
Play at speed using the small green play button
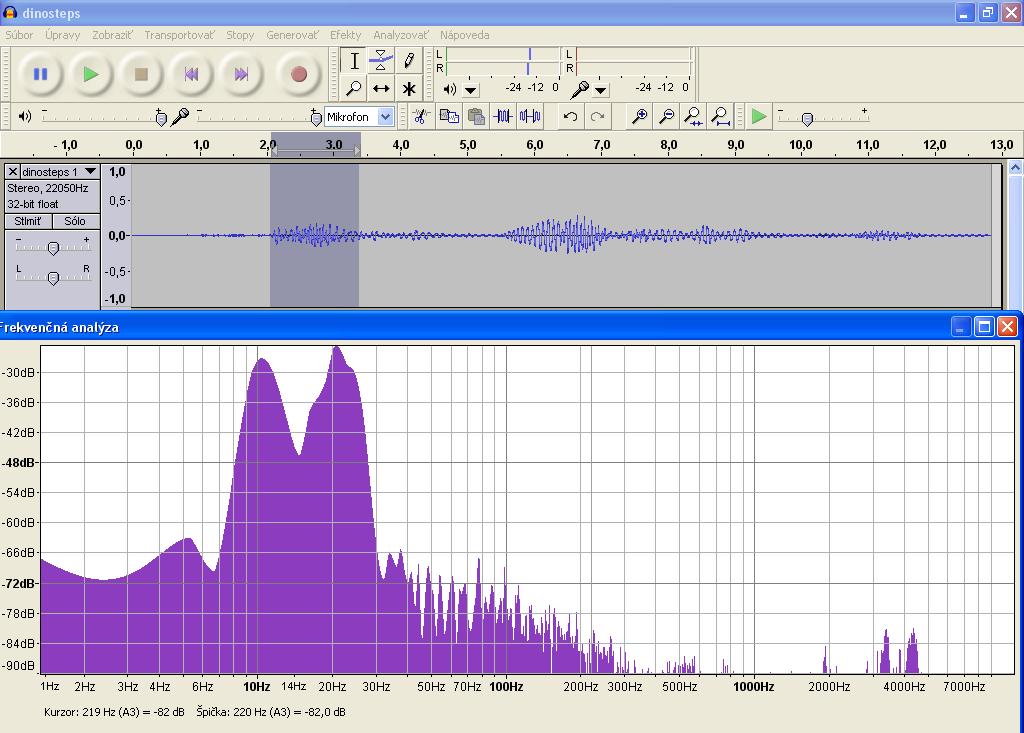coord(759,117)
